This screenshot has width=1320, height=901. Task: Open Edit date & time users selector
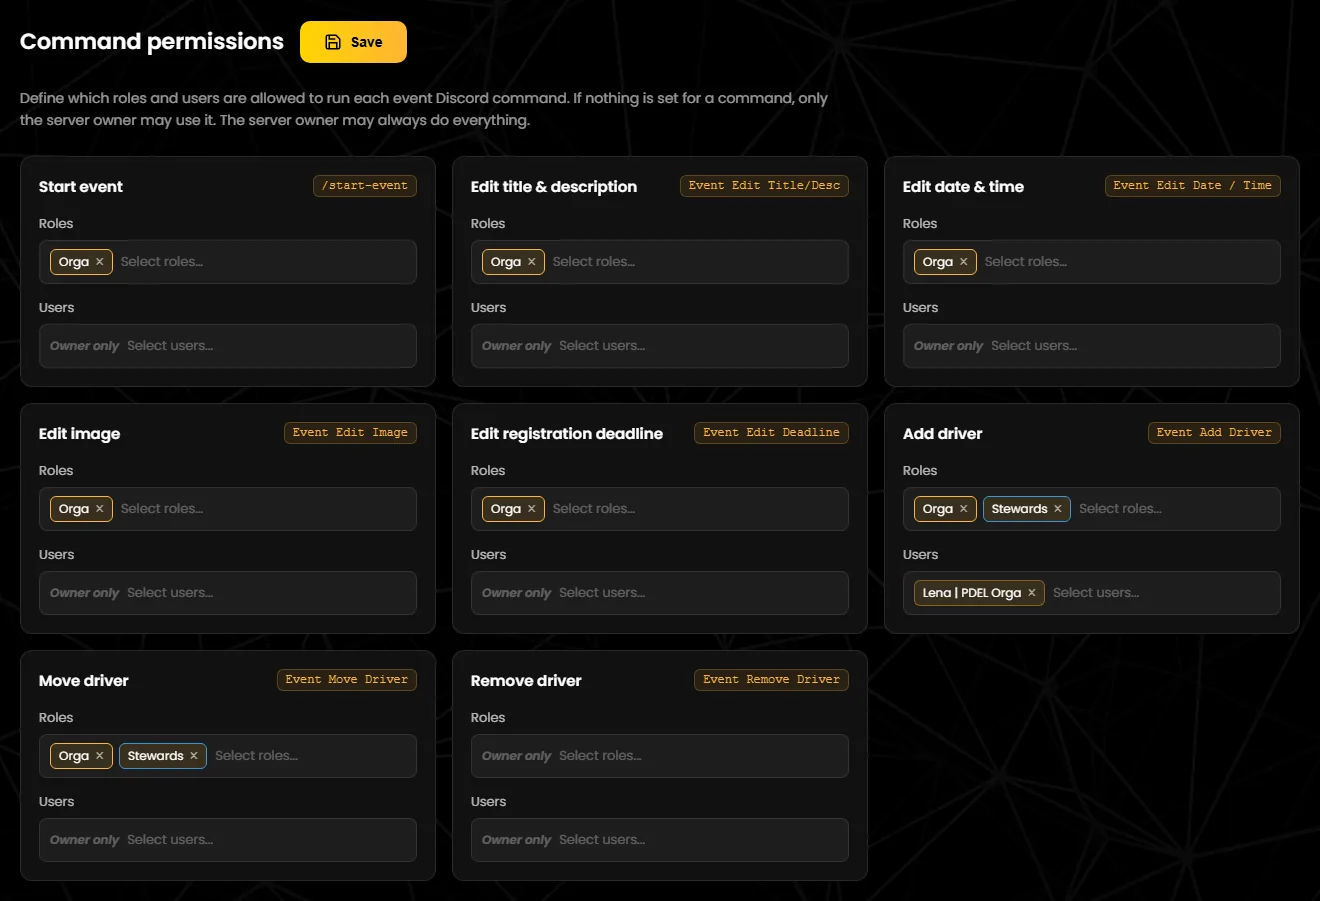point(1092,346)
